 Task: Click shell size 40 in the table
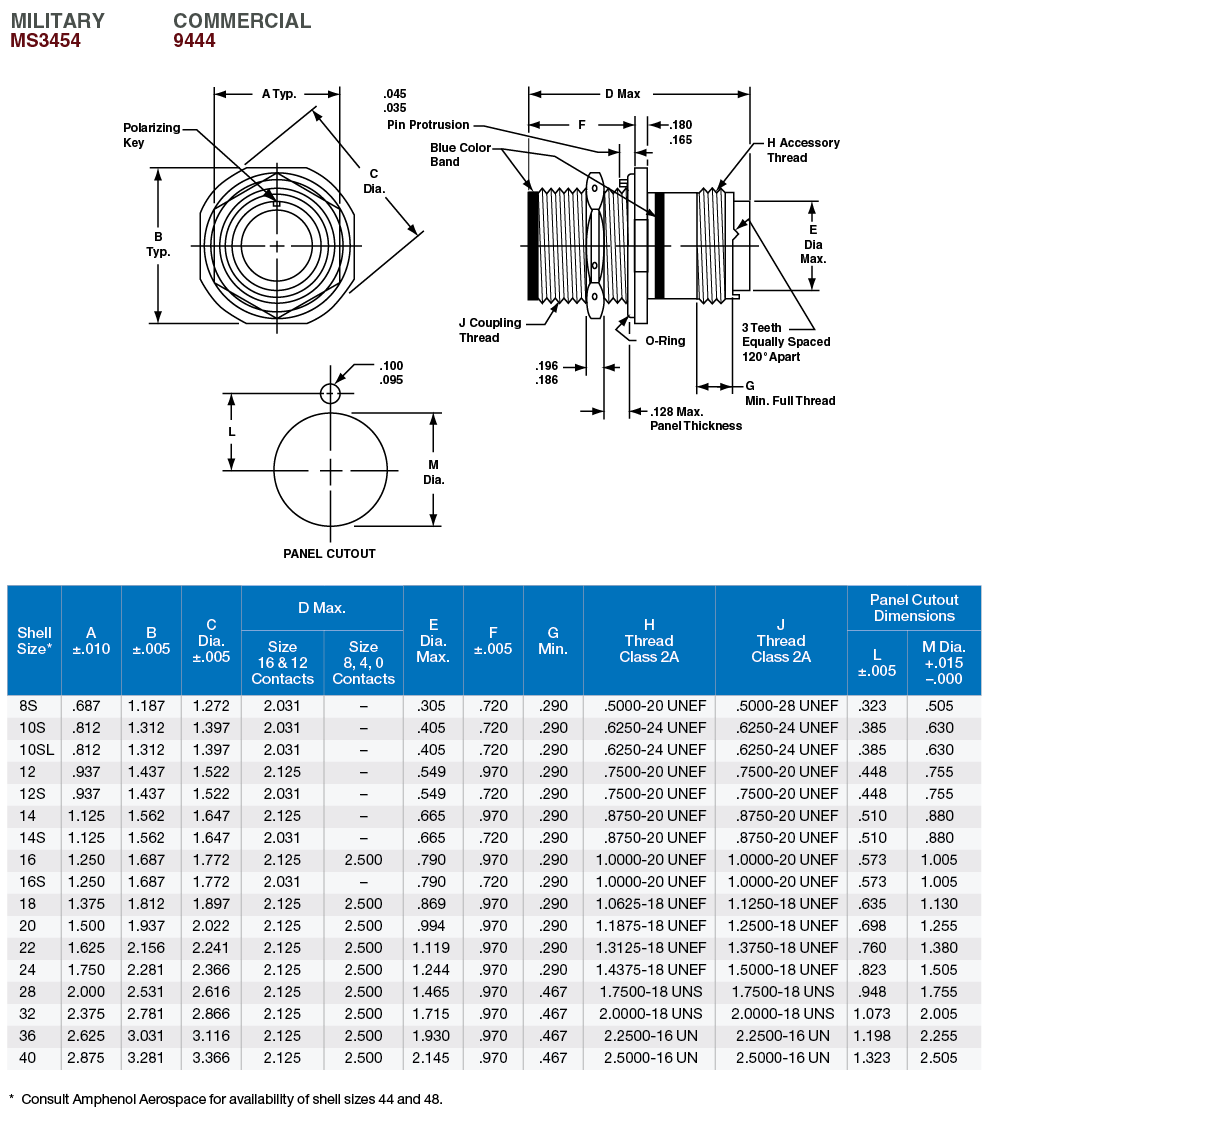point(28,1058)
